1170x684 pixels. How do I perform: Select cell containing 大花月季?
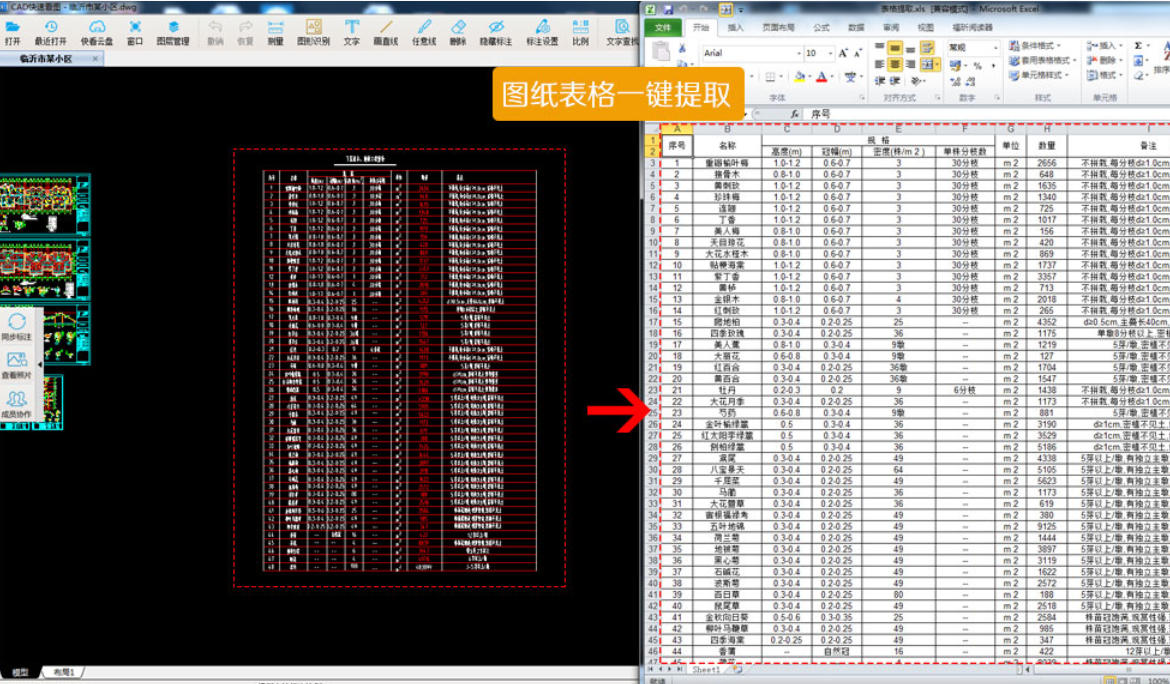click(x=727, y=401)
